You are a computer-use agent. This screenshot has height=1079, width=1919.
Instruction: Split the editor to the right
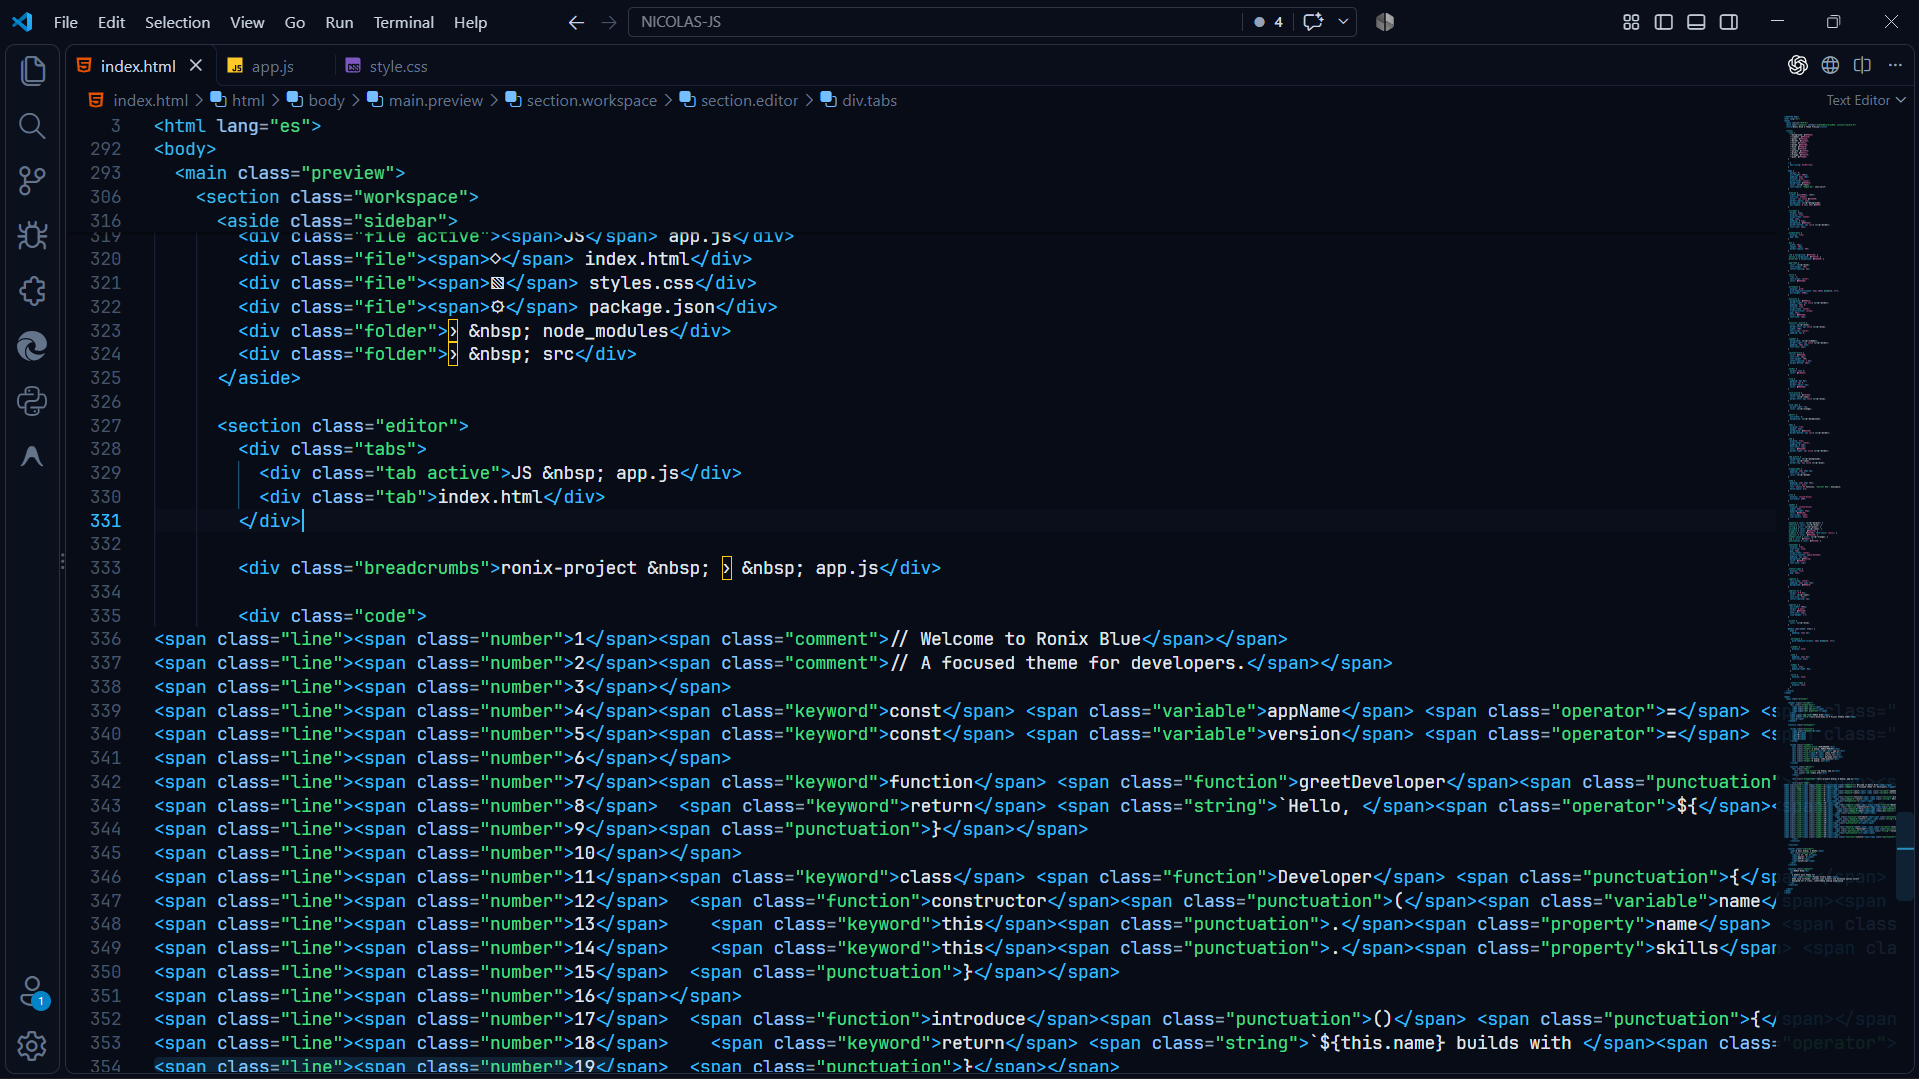(x=1862, y=66)
